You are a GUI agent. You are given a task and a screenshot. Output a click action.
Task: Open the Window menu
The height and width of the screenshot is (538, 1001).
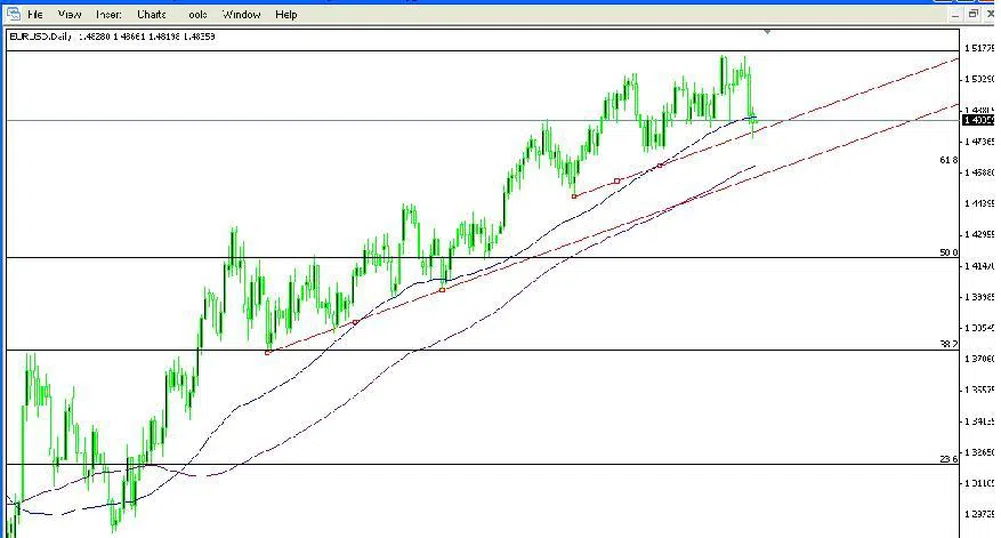pos(241,15)
